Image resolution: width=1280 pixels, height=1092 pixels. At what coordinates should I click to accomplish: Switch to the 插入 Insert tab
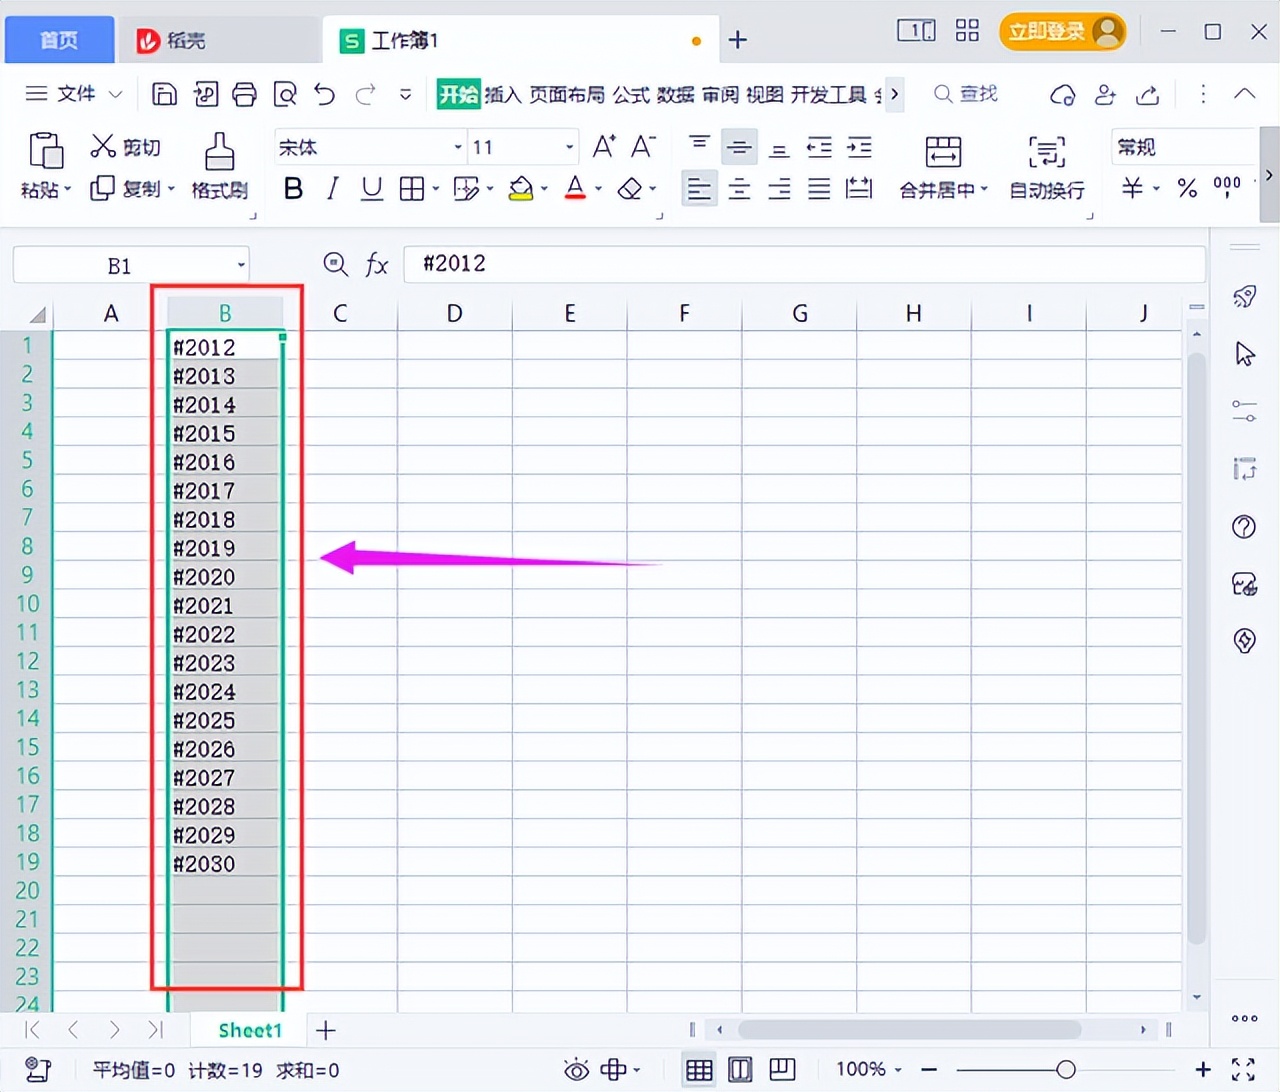(x=504, y=94)
